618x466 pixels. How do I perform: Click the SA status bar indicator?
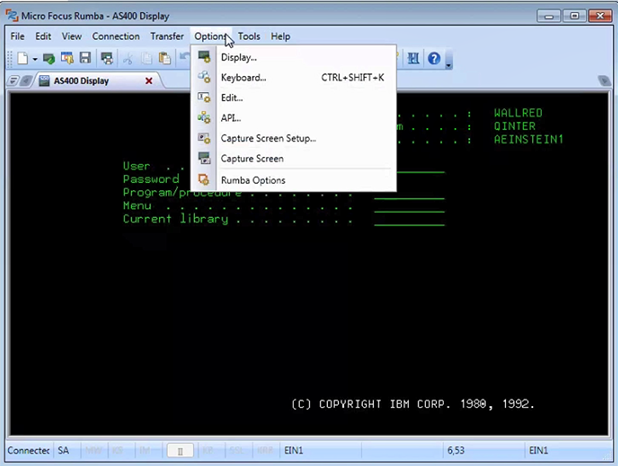pyautogui.click(x=63, y=450)
